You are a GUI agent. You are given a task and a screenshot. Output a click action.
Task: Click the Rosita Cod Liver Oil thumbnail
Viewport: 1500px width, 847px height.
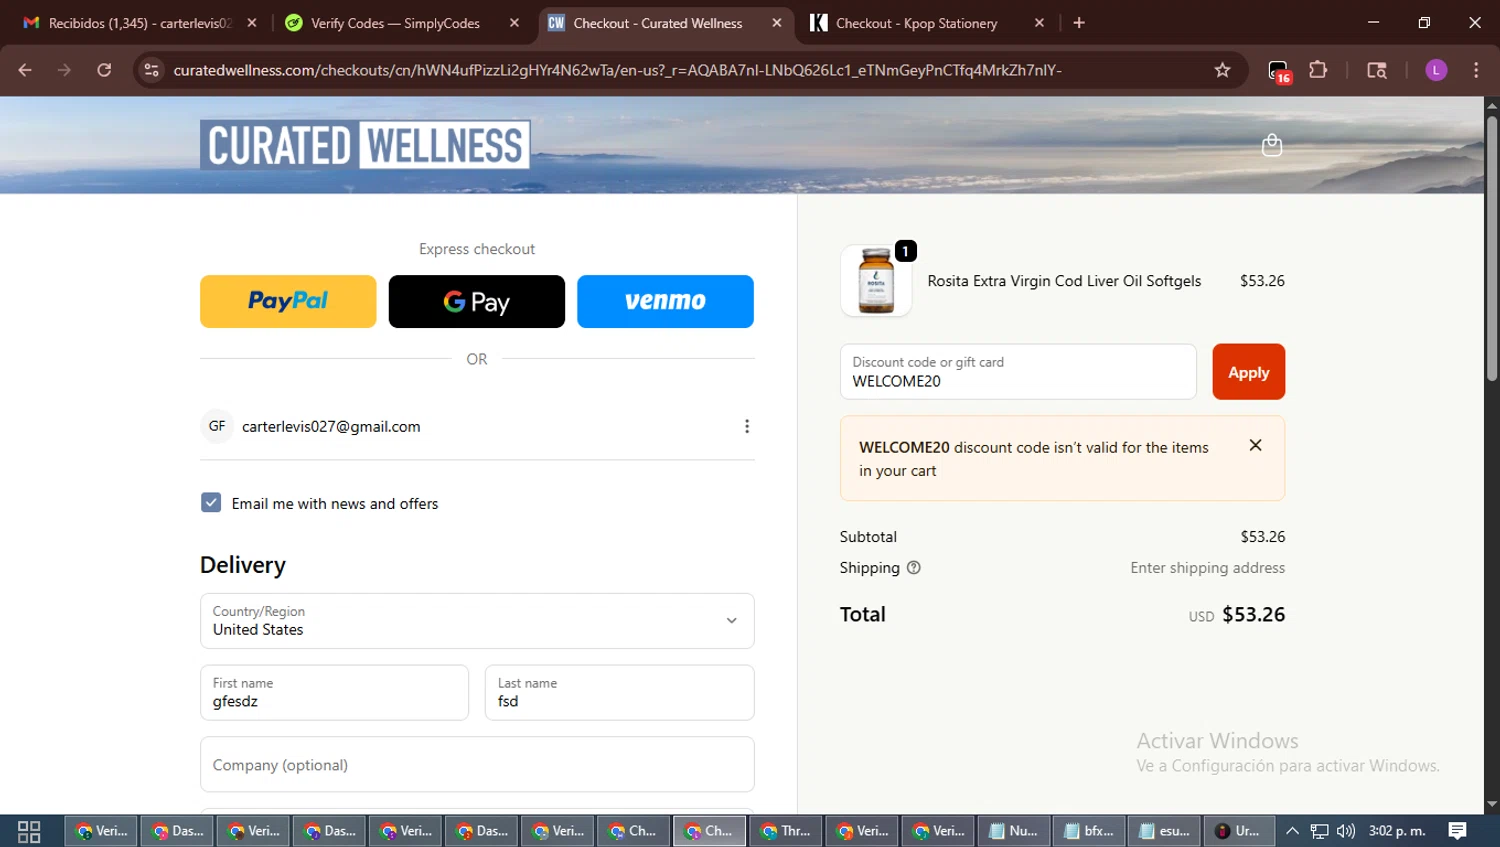pos(876,281)
